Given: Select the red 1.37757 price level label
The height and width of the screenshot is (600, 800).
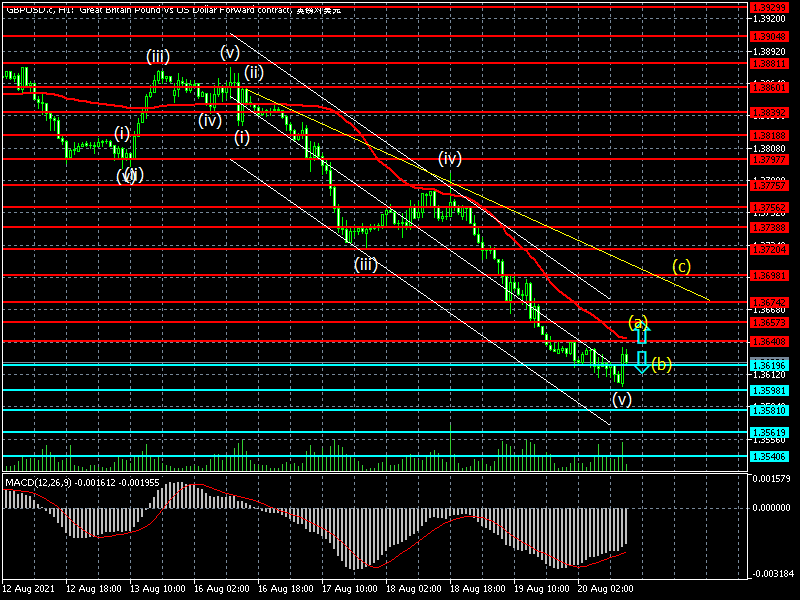Looking at the screenshot, I should 769,185.
